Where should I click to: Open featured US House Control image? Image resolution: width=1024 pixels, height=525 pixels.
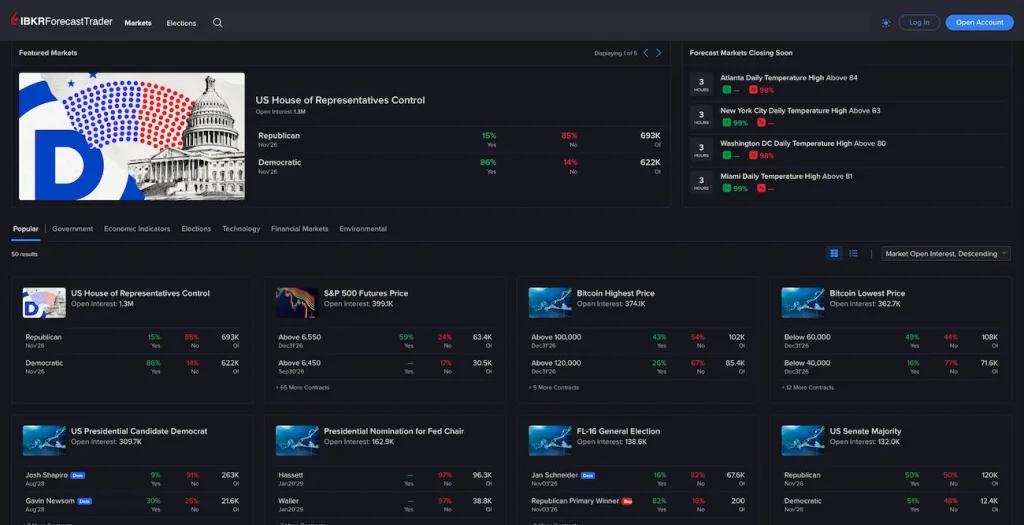click(x=132, y=136)
